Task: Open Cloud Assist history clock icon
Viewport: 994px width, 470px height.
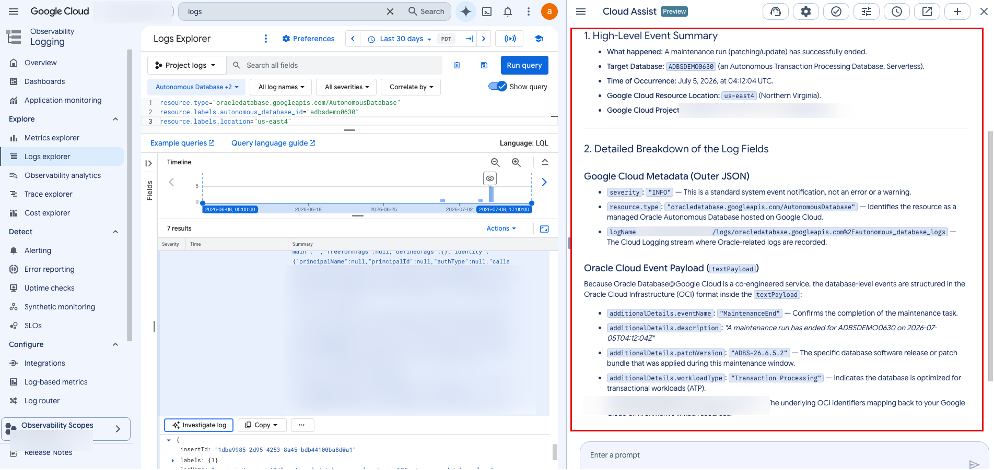Action: [896, 11]
